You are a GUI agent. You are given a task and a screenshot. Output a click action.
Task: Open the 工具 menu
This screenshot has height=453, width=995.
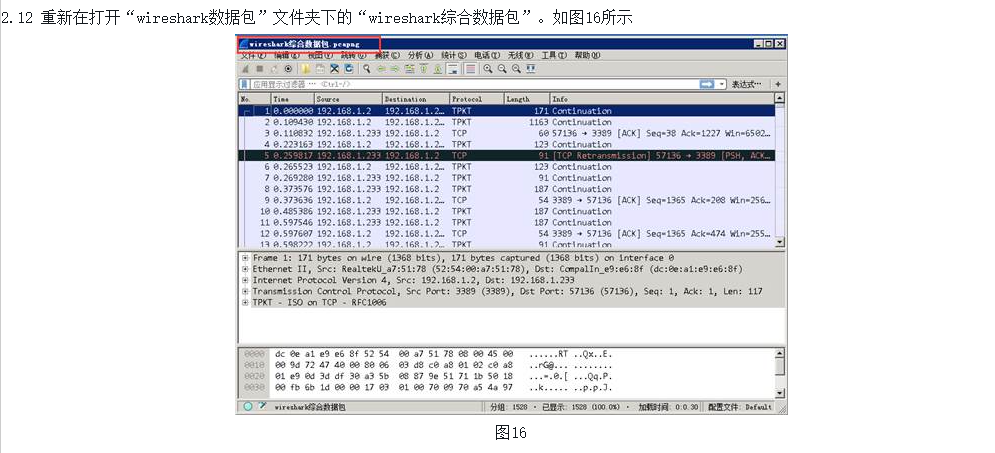[554, 55]
